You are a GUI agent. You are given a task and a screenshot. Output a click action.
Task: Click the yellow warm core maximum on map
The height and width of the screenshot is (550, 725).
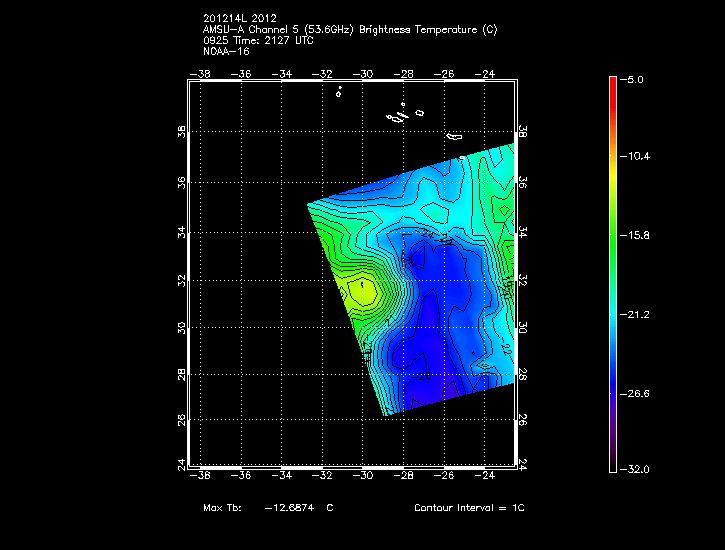coord(363,292)
